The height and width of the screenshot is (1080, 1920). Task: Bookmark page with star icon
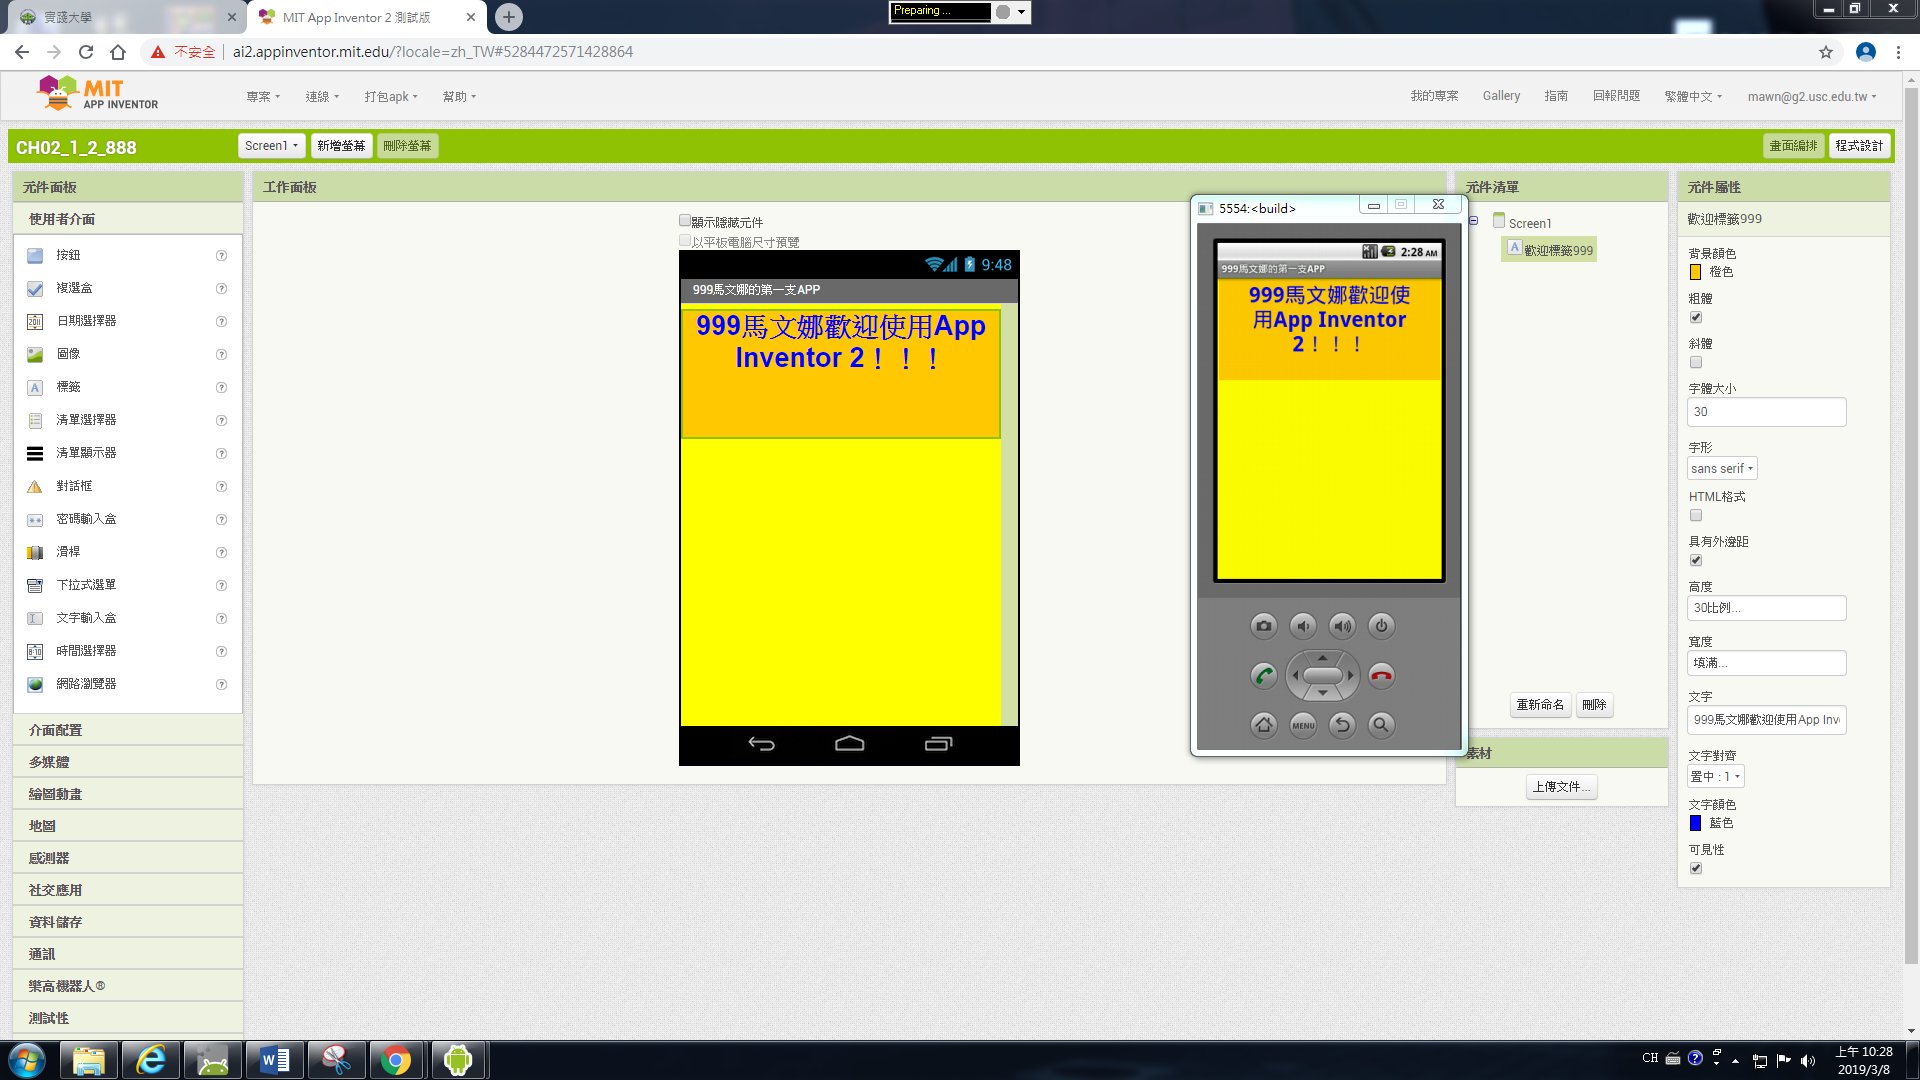click(x=1826, y=52)
